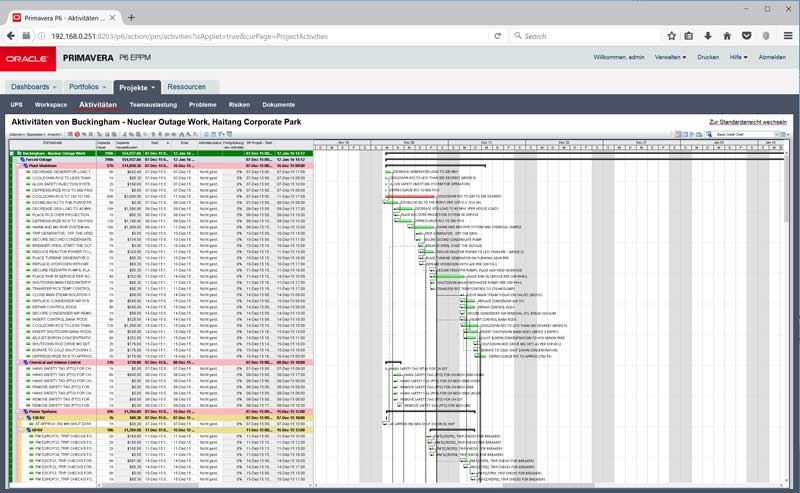
Task: Open the browser hamburger menu
Action: tap(788, 36)
